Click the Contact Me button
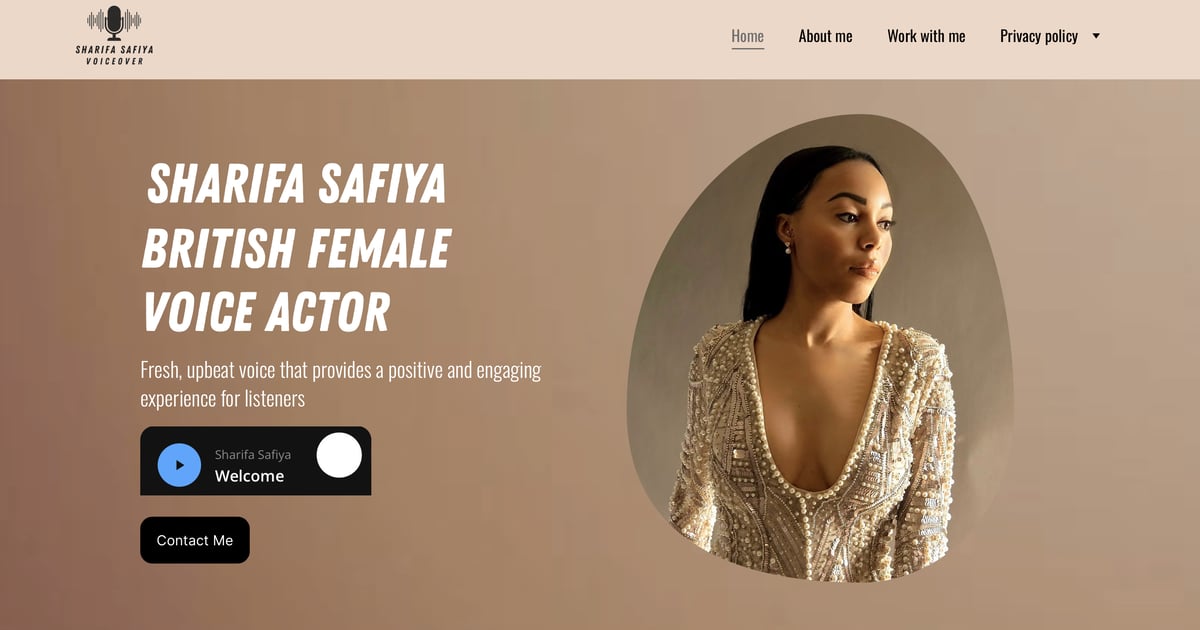The image size is (1200, 630). [195, 540]
